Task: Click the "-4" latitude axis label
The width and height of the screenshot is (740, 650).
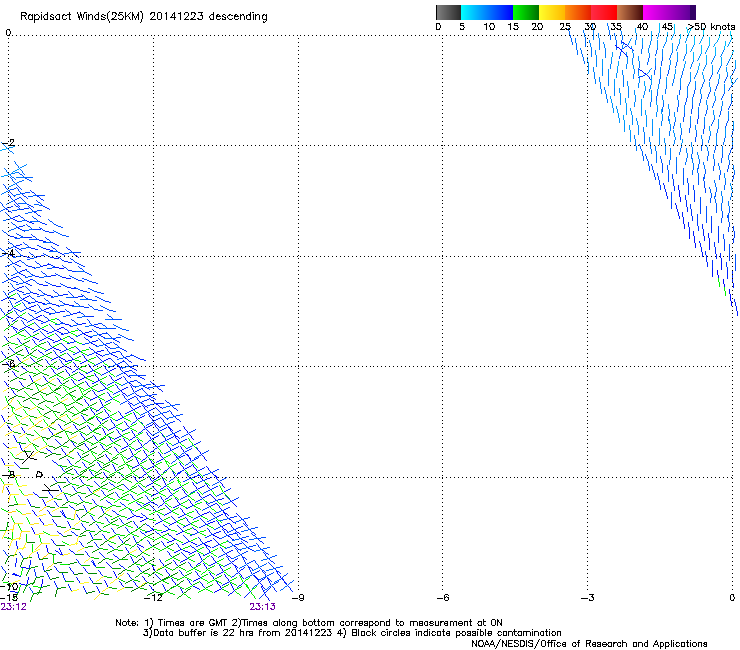Action: pyautogui.click(x=8, y=253)
